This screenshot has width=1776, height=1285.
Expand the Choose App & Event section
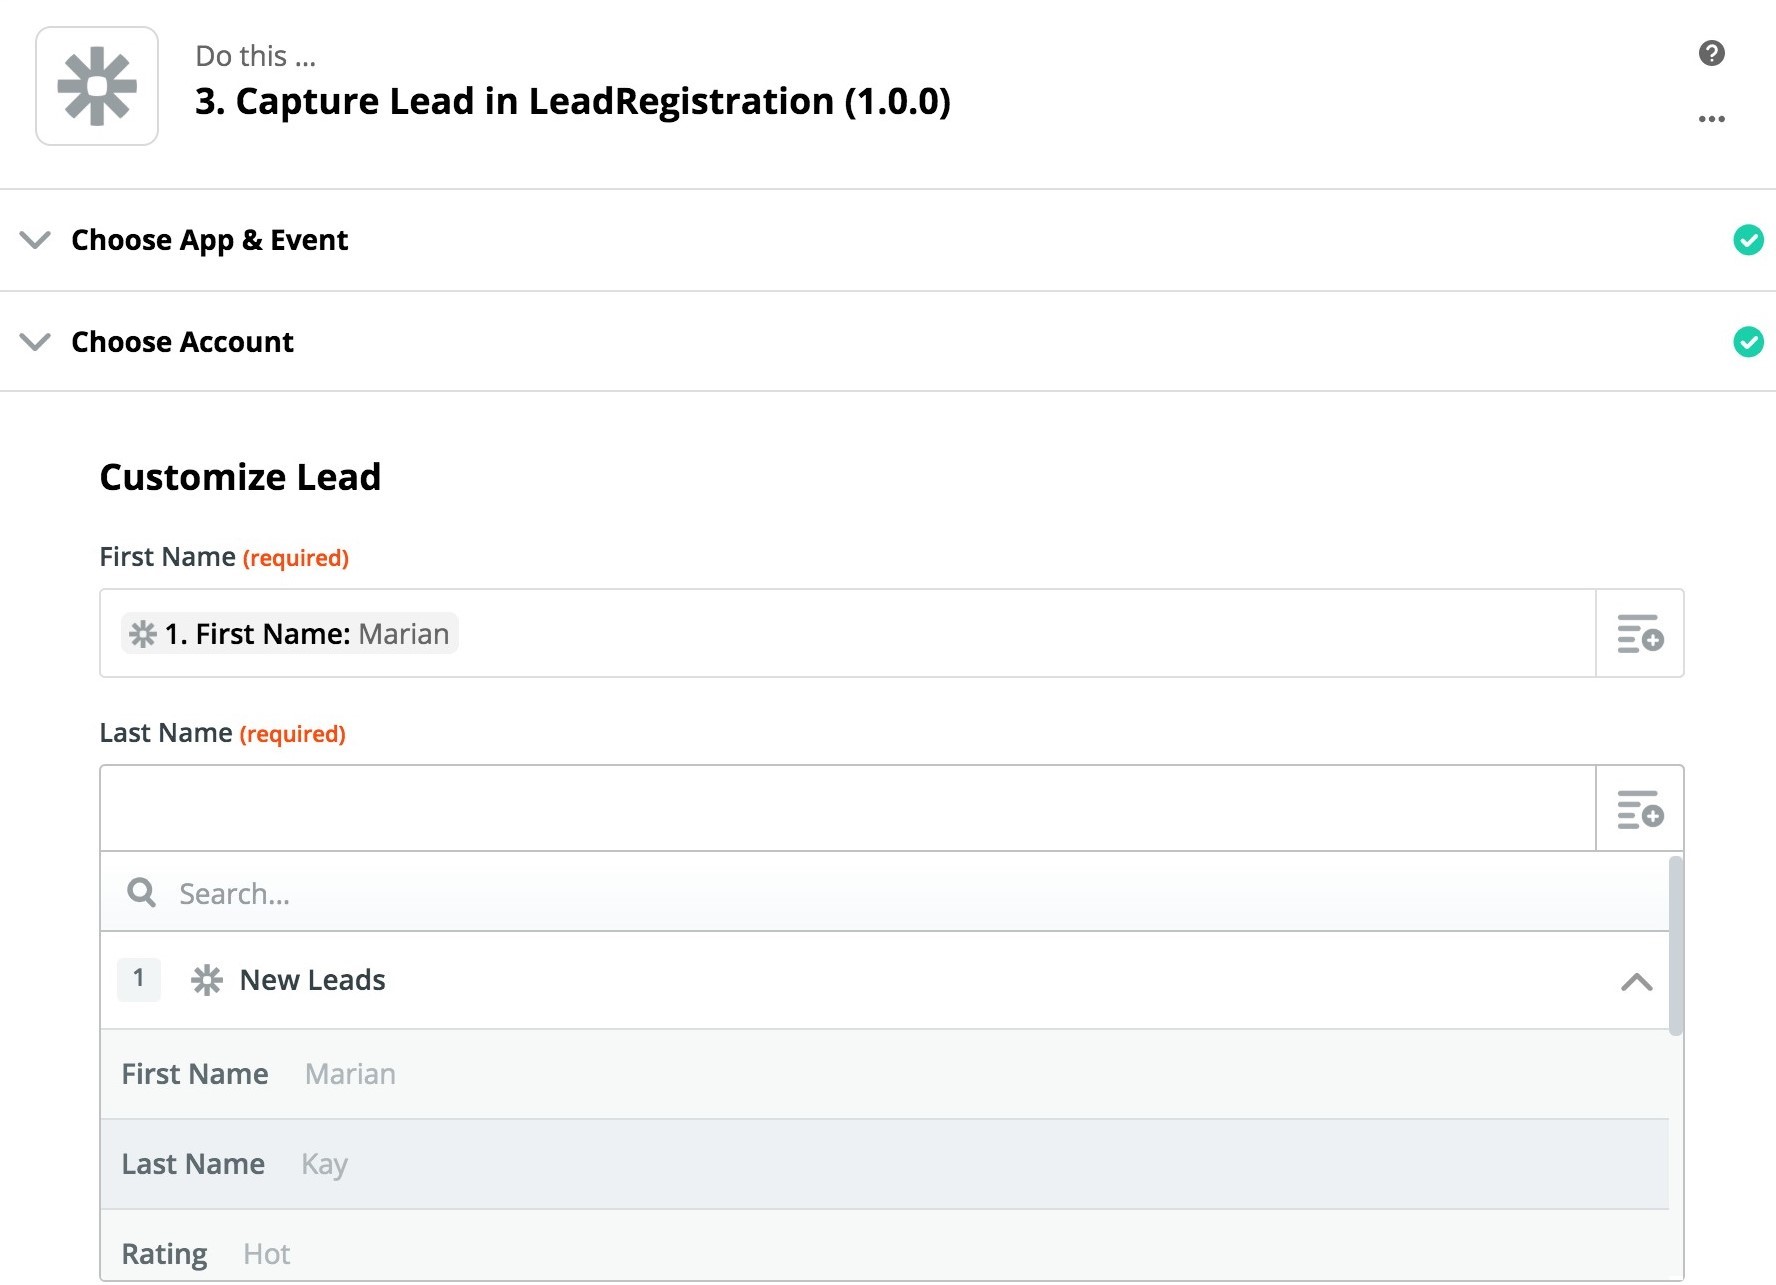pos(36,240)
